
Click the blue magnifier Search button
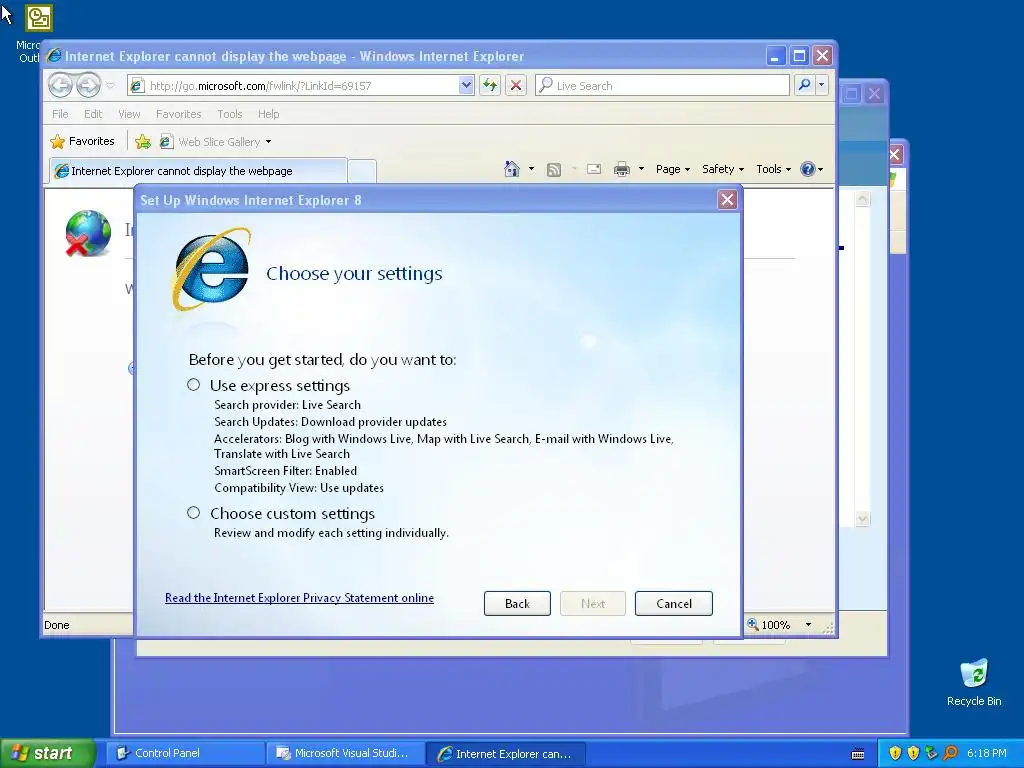[805, 85]
